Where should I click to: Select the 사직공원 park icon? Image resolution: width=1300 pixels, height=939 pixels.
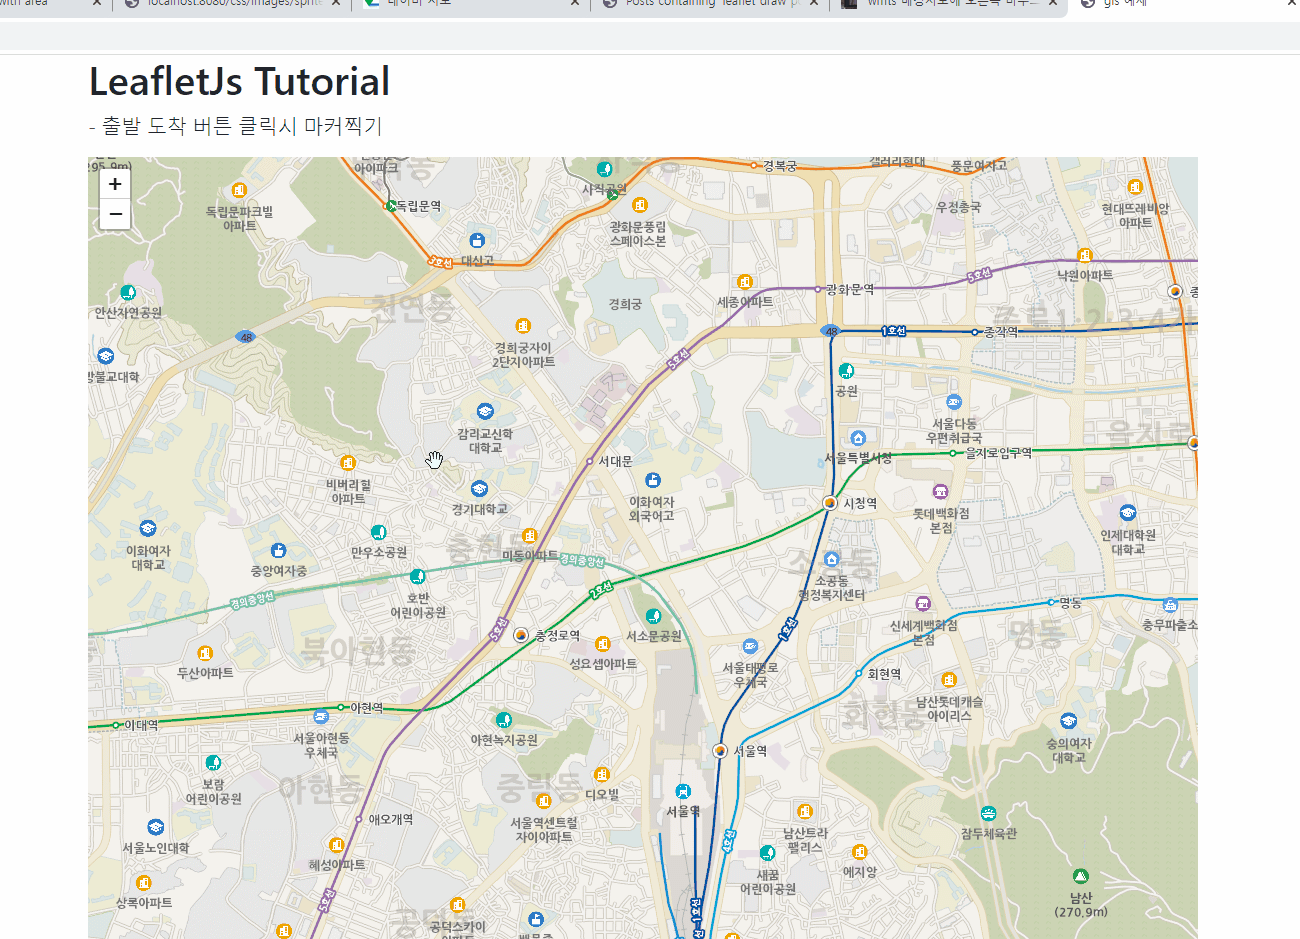604,169
